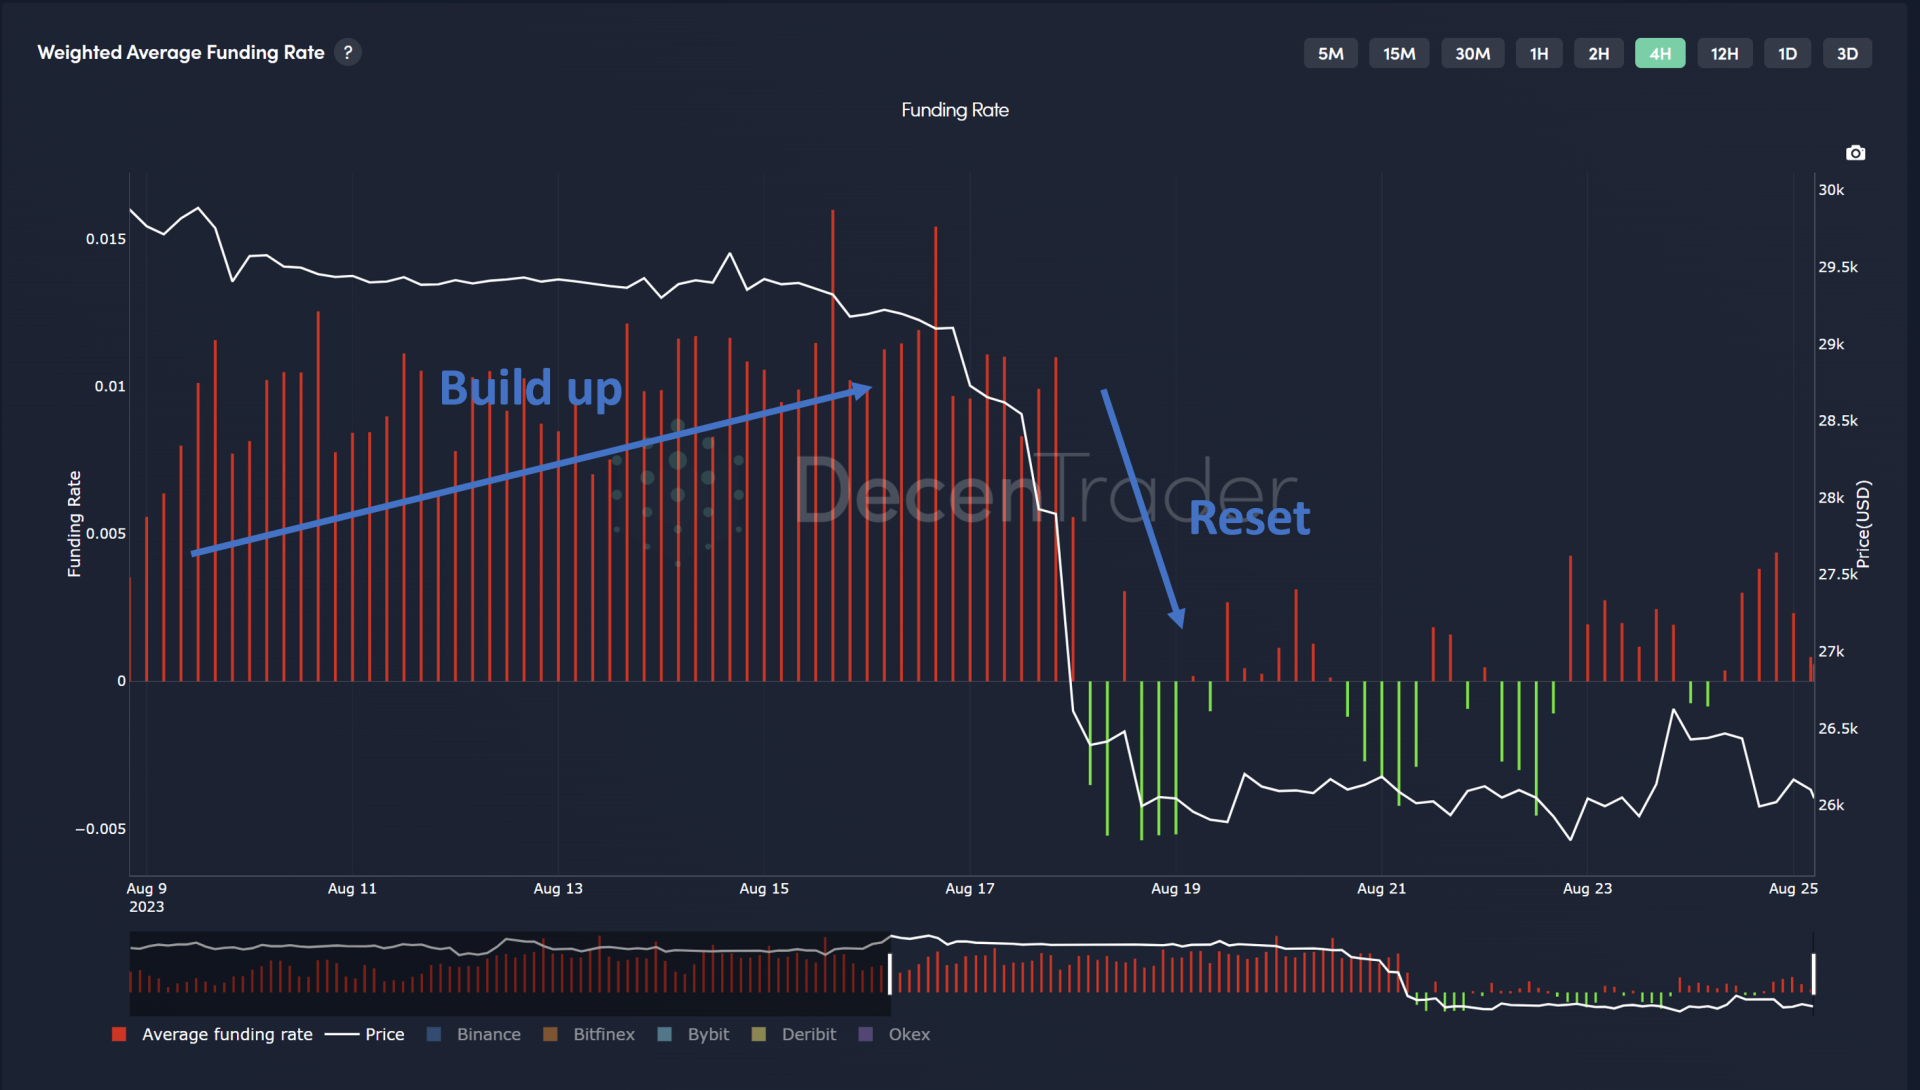The image size is (1920, 1090).
Task: Select the 12H timeframe
Action: click(1724, 54)
